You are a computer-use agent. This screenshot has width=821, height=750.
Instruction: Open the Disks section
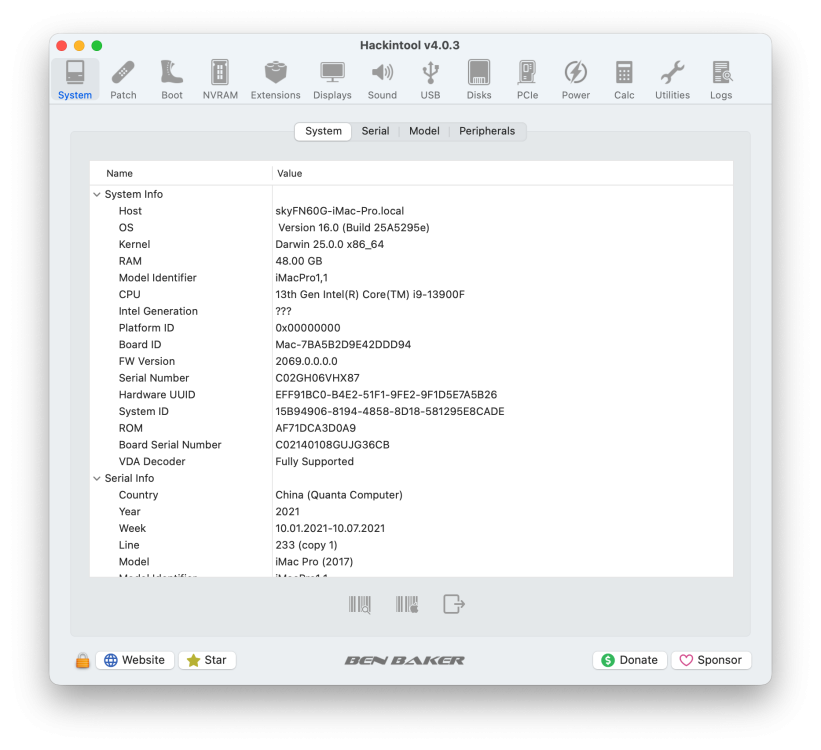(479, 80)
